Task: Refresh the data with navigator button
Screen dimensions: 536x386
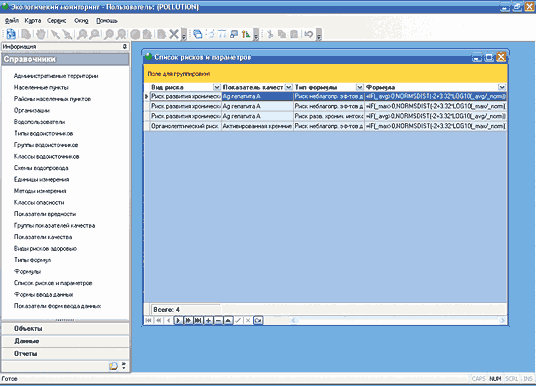Action: [258, 320]
